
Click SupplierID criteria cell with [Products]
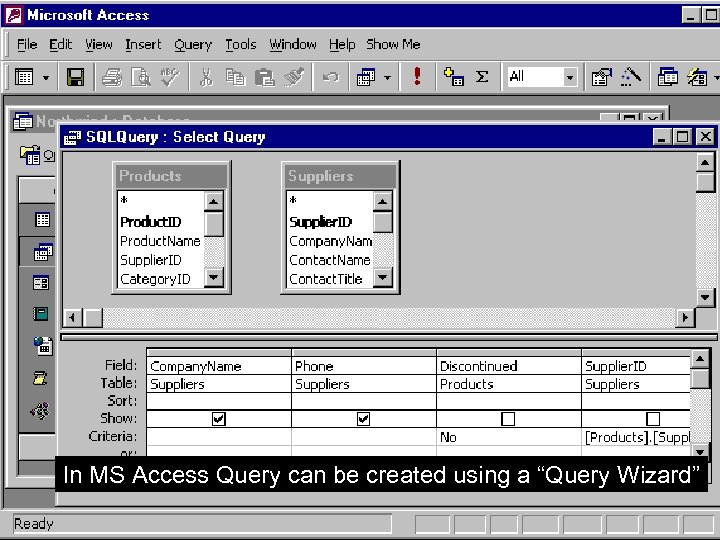coord(636,437)
